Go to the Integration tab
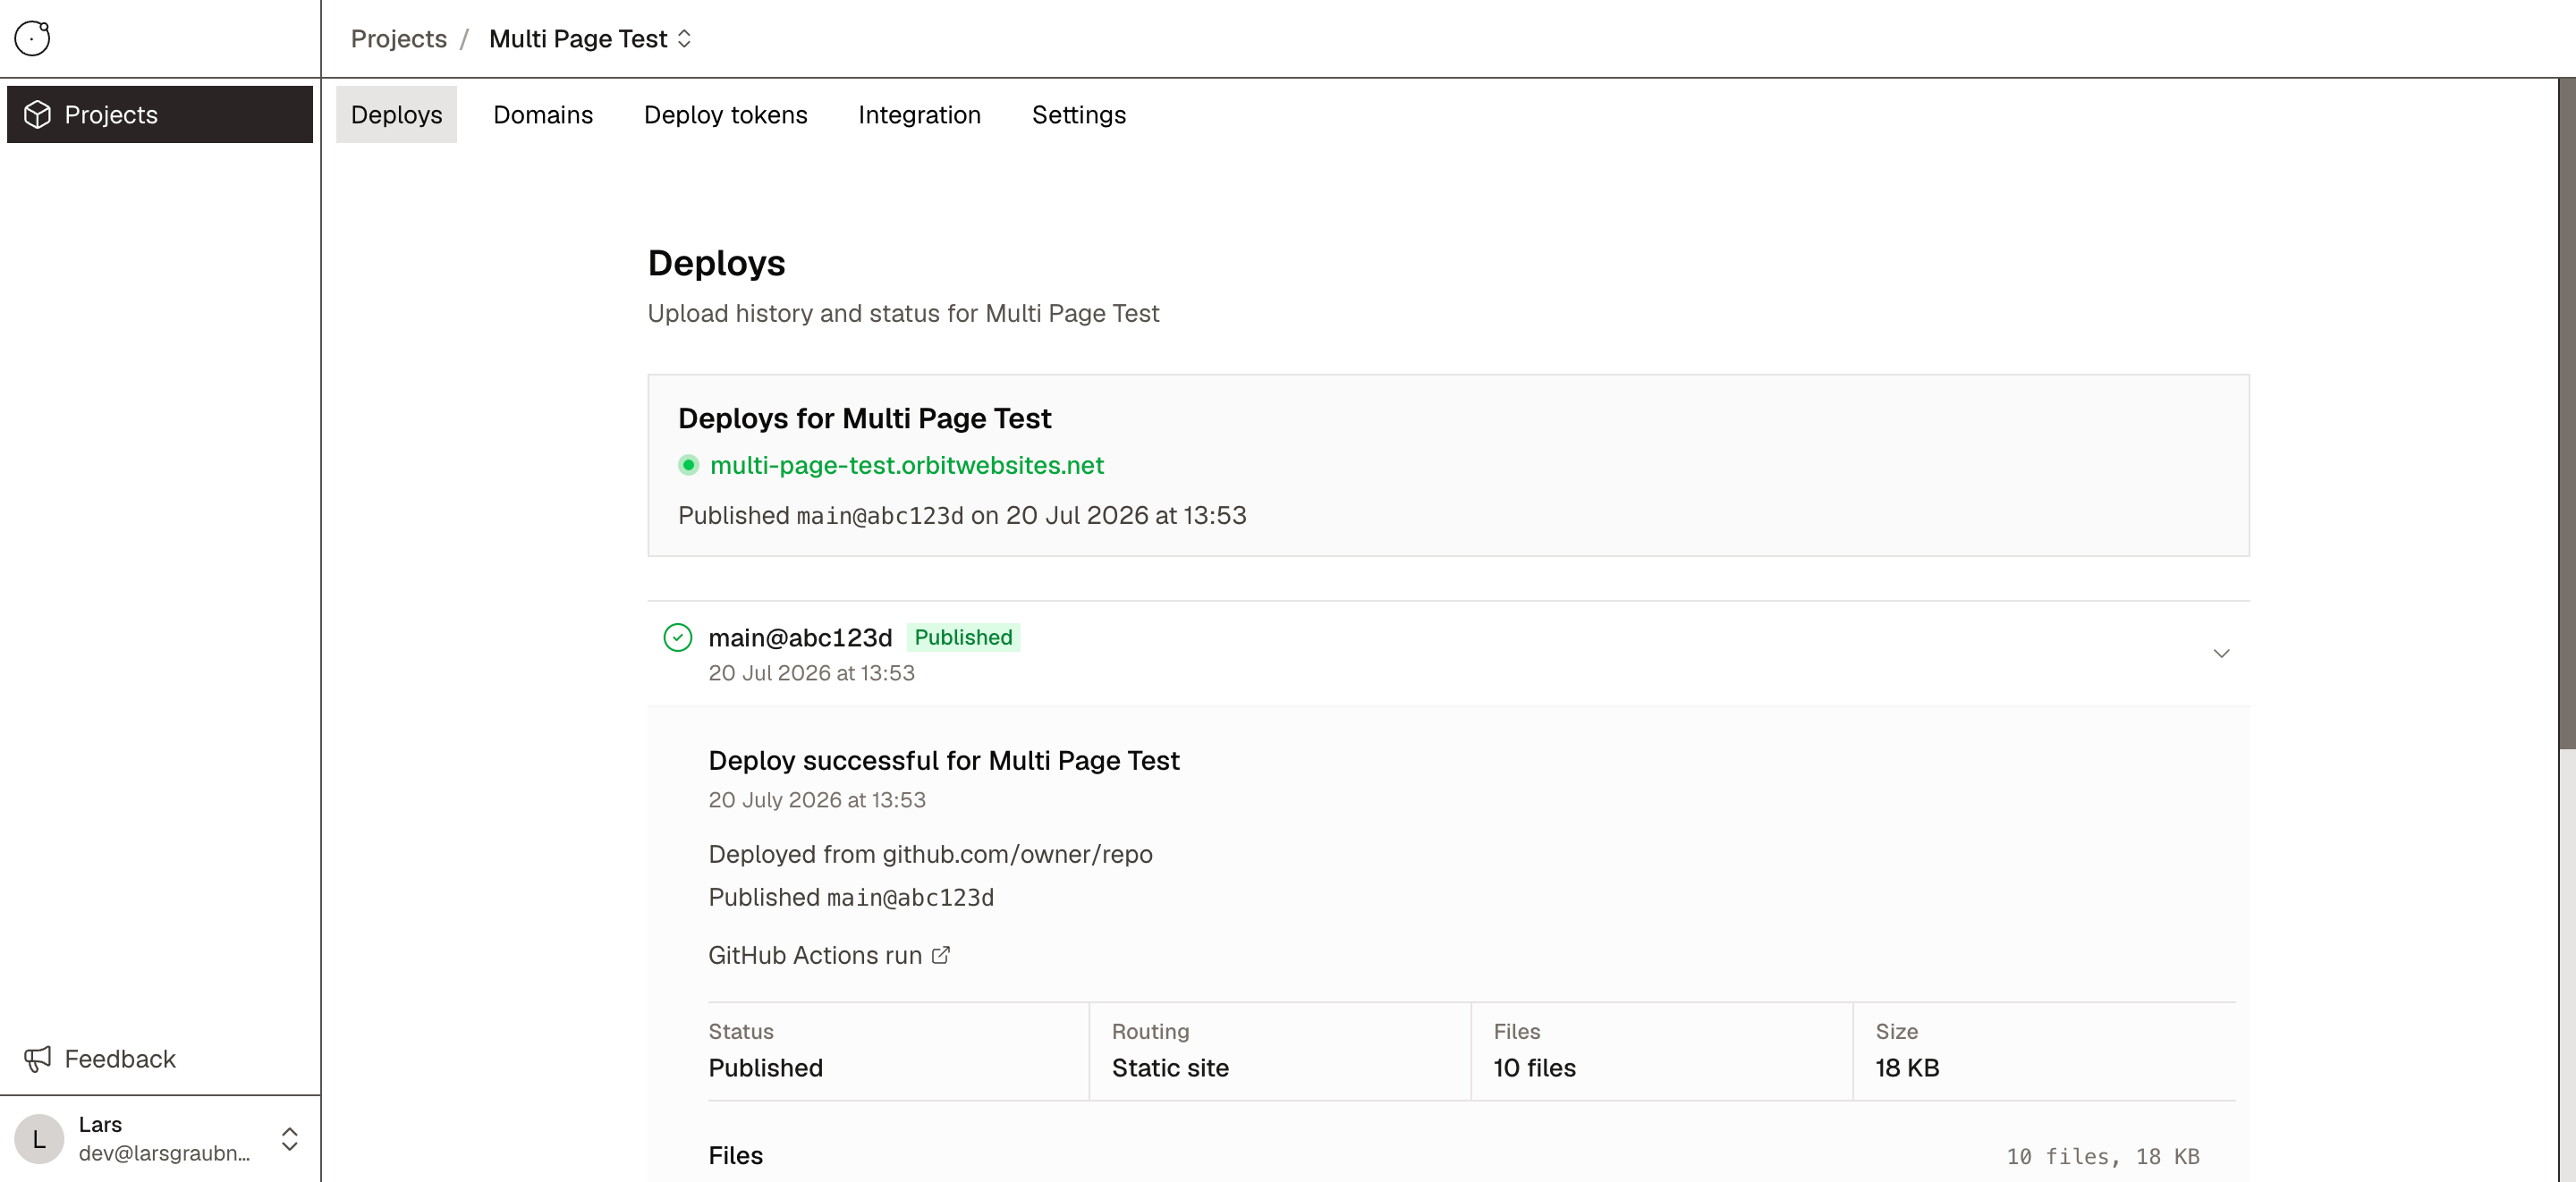The height and width of the screenshot is (1182, 2576). pos(919,114)
